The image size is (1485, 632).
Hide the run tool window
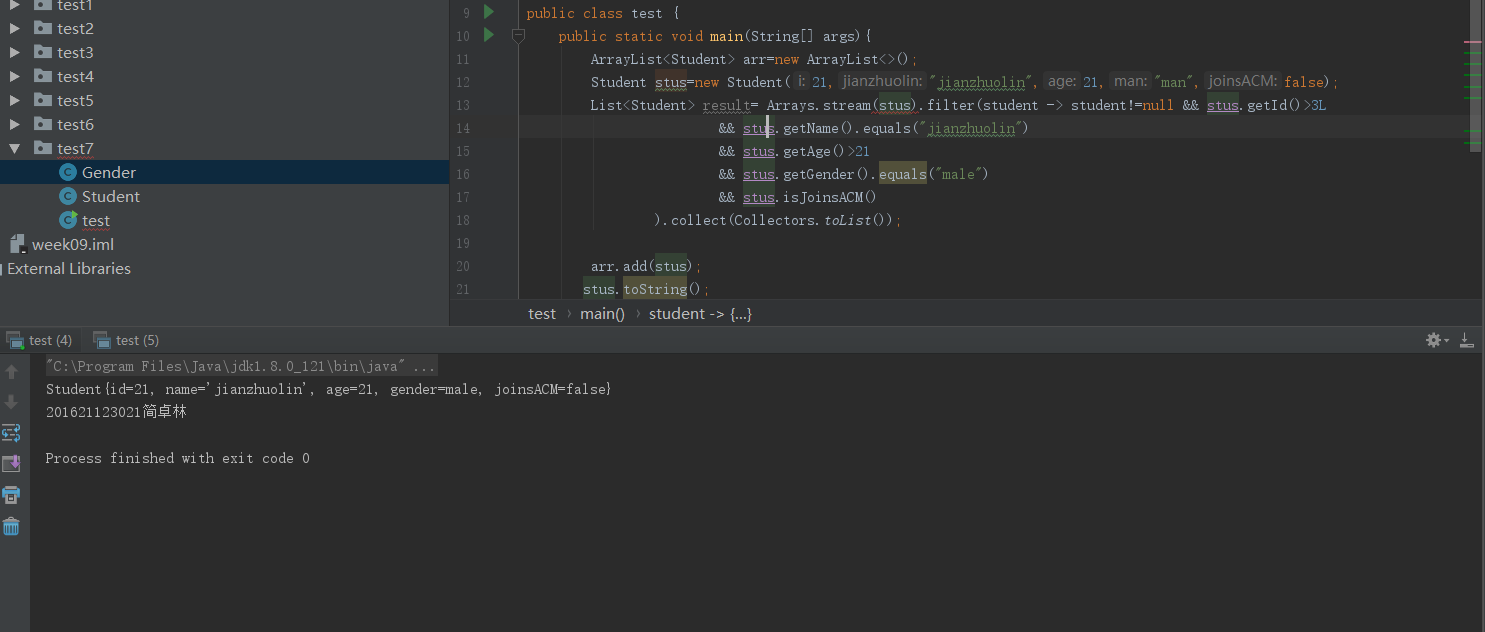pyautogui.click(x=1467, y=340)
